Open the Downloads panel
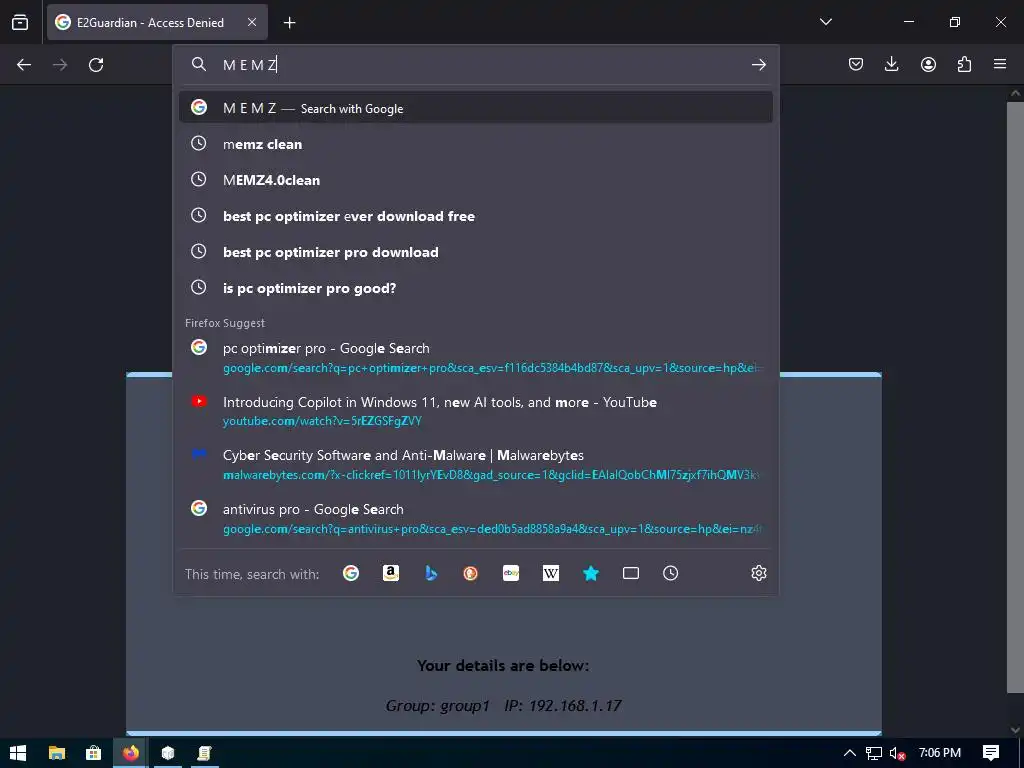 pos(891,64)
